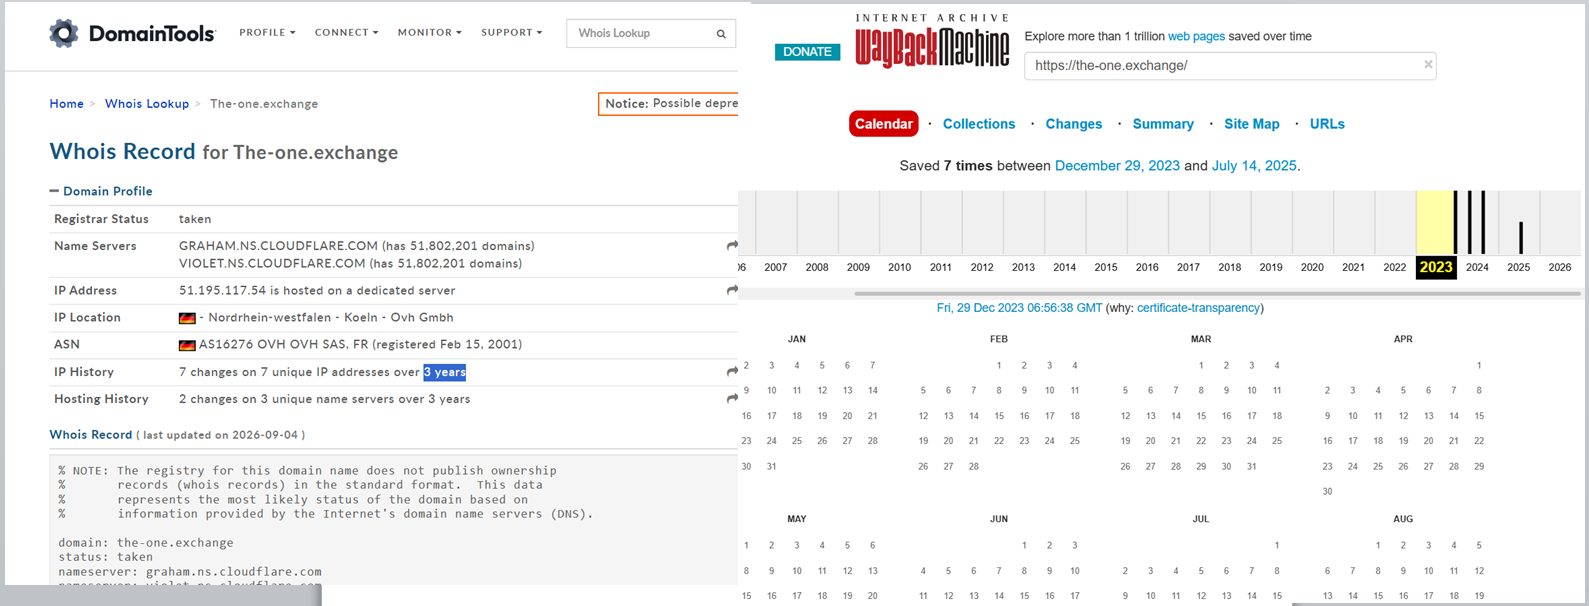Open the December 29, 2023 link
1589x606 pixels.
1117,166
